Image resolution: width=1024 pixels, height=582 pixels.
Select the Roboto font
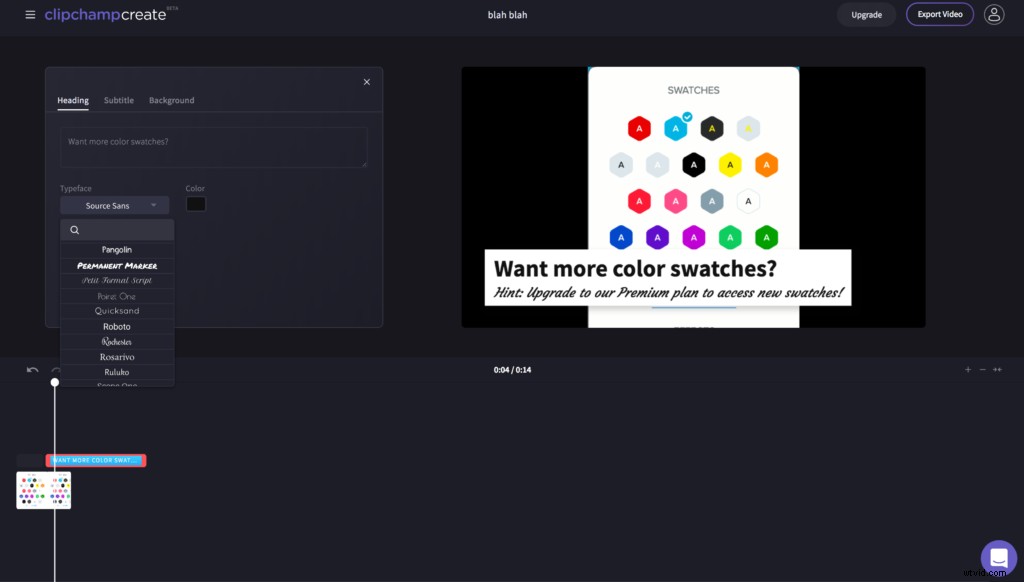[x=116, y=325]
